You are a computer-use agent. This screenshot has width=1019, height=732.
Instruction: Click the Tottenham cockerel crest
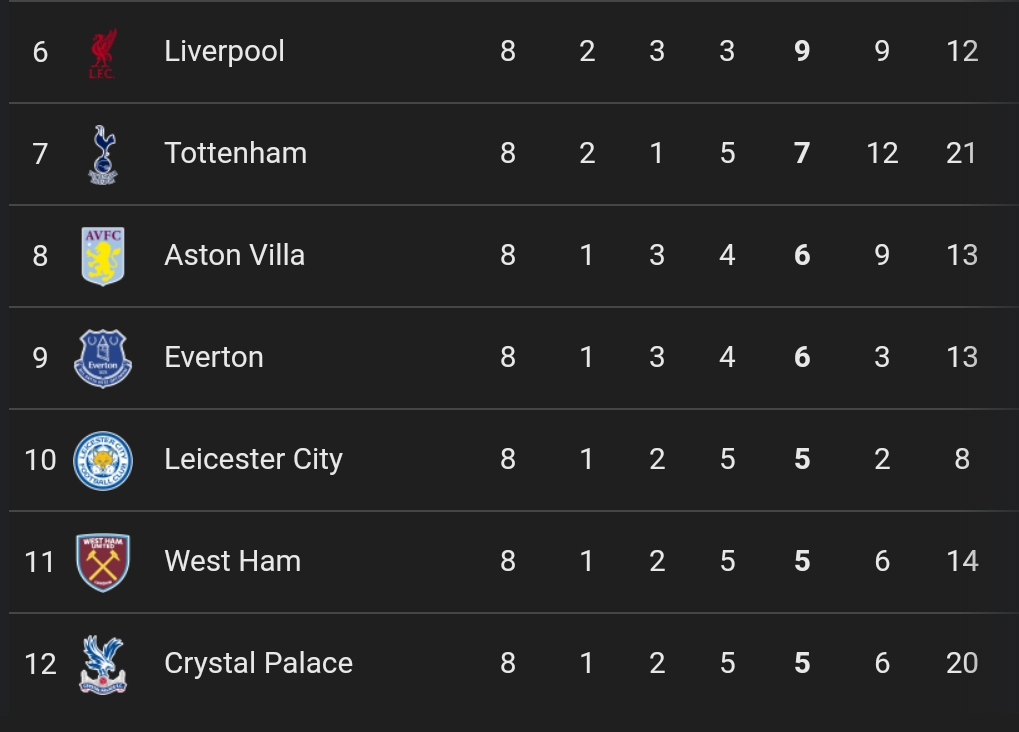point(102,155)
